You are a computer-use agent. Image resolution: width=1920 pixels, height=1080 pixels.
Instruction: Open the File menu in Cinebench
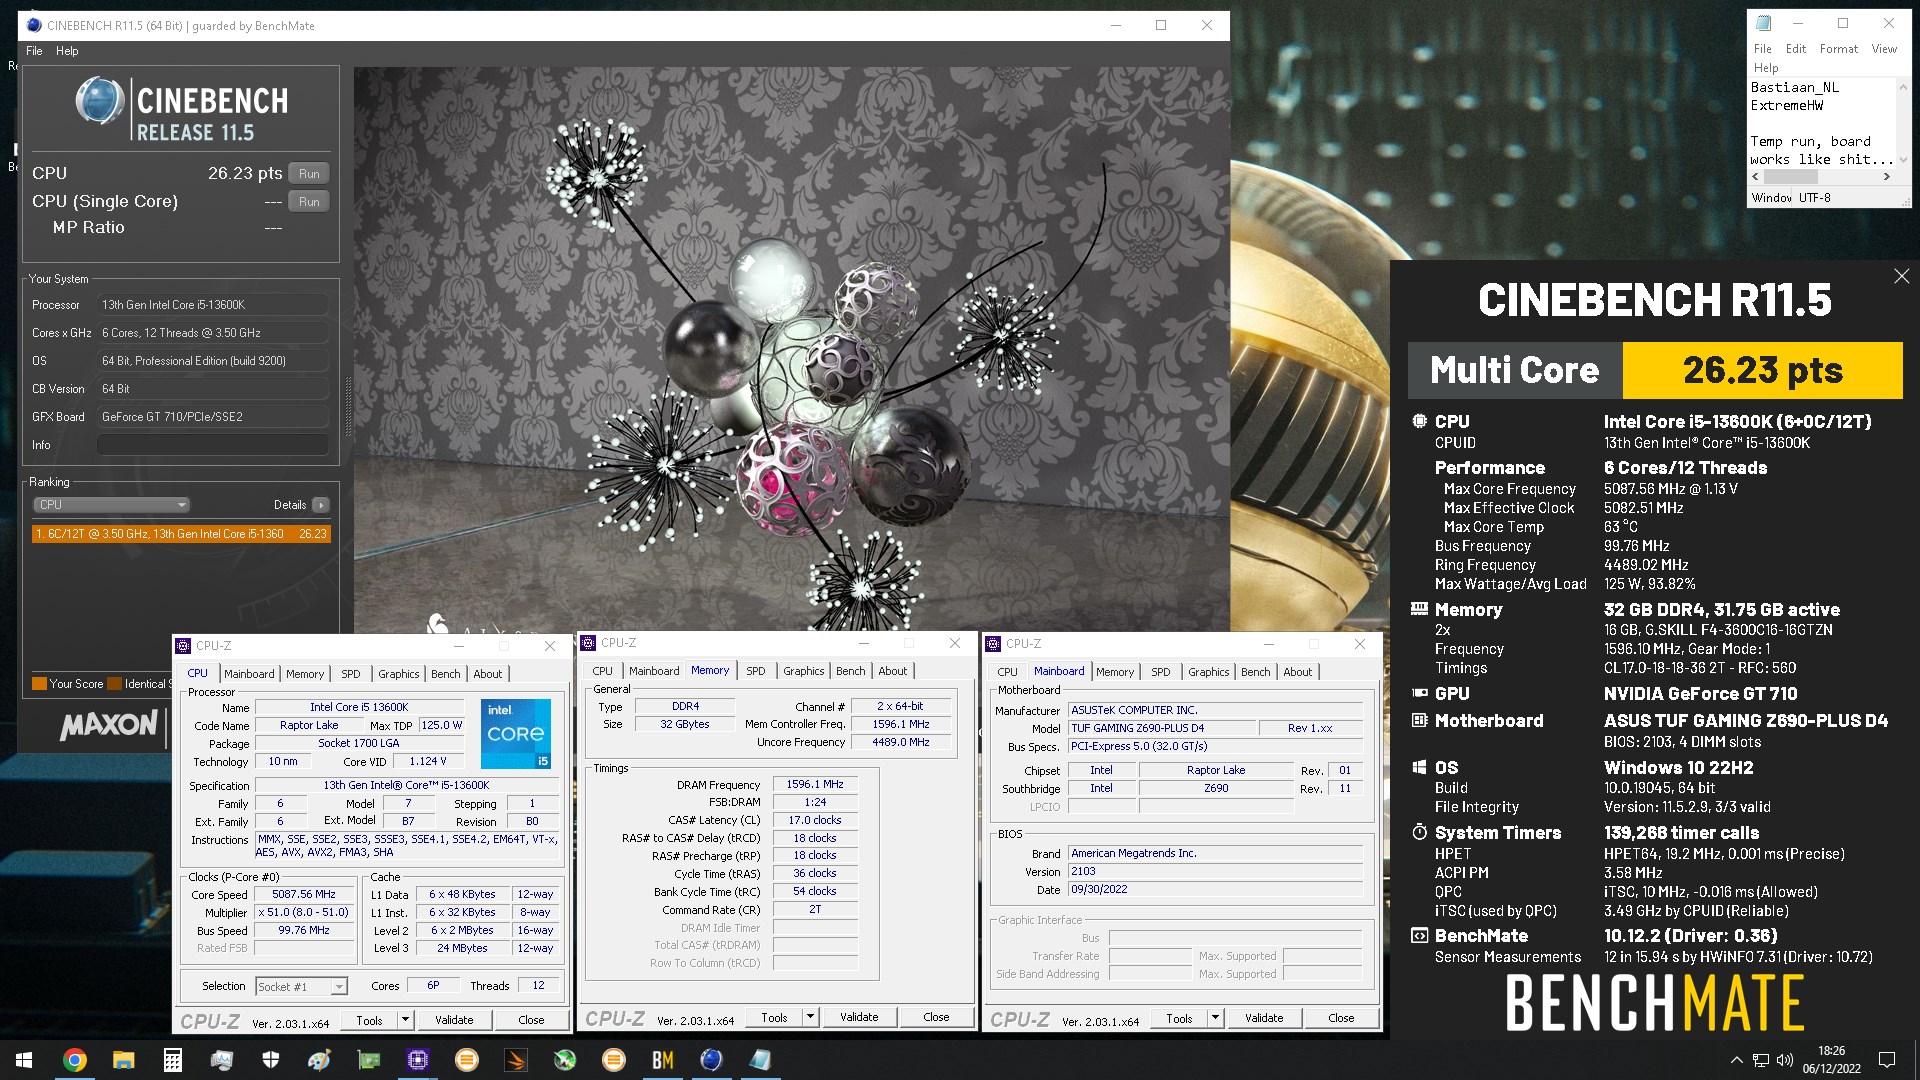(x=34, y=51)
